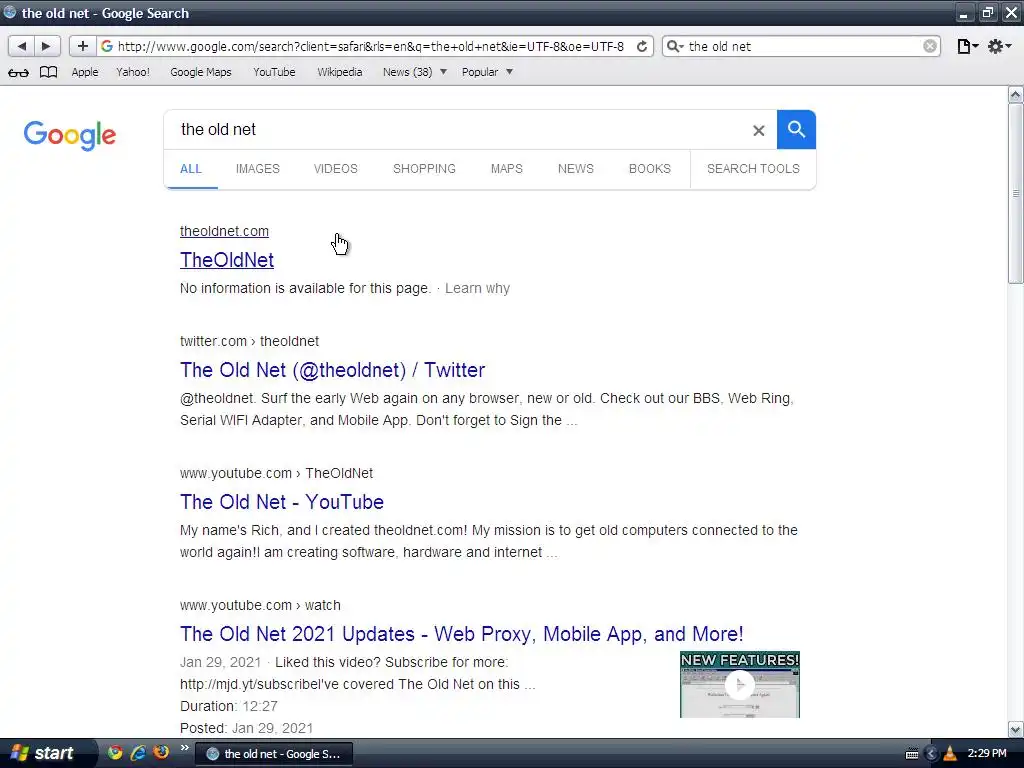Open the Apple bookmark
The width and height of the screenshot is (1024, 768).
pos(85,72)
